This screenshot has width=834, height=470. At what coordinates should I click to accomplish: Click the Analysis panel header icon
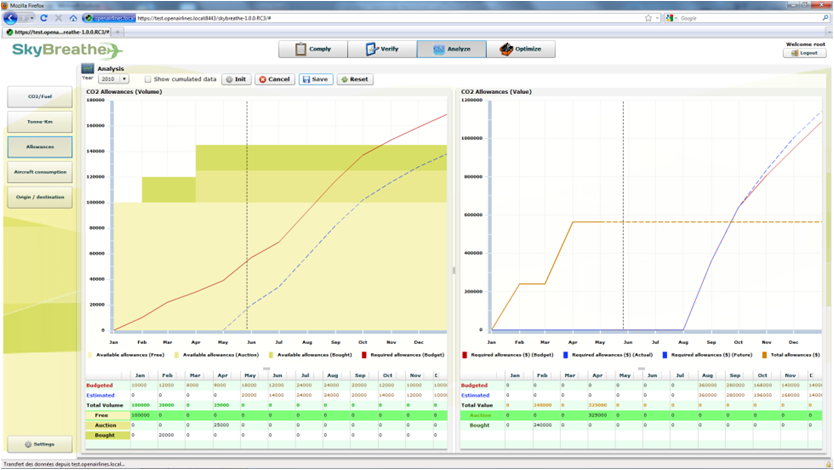pos(87,69)
